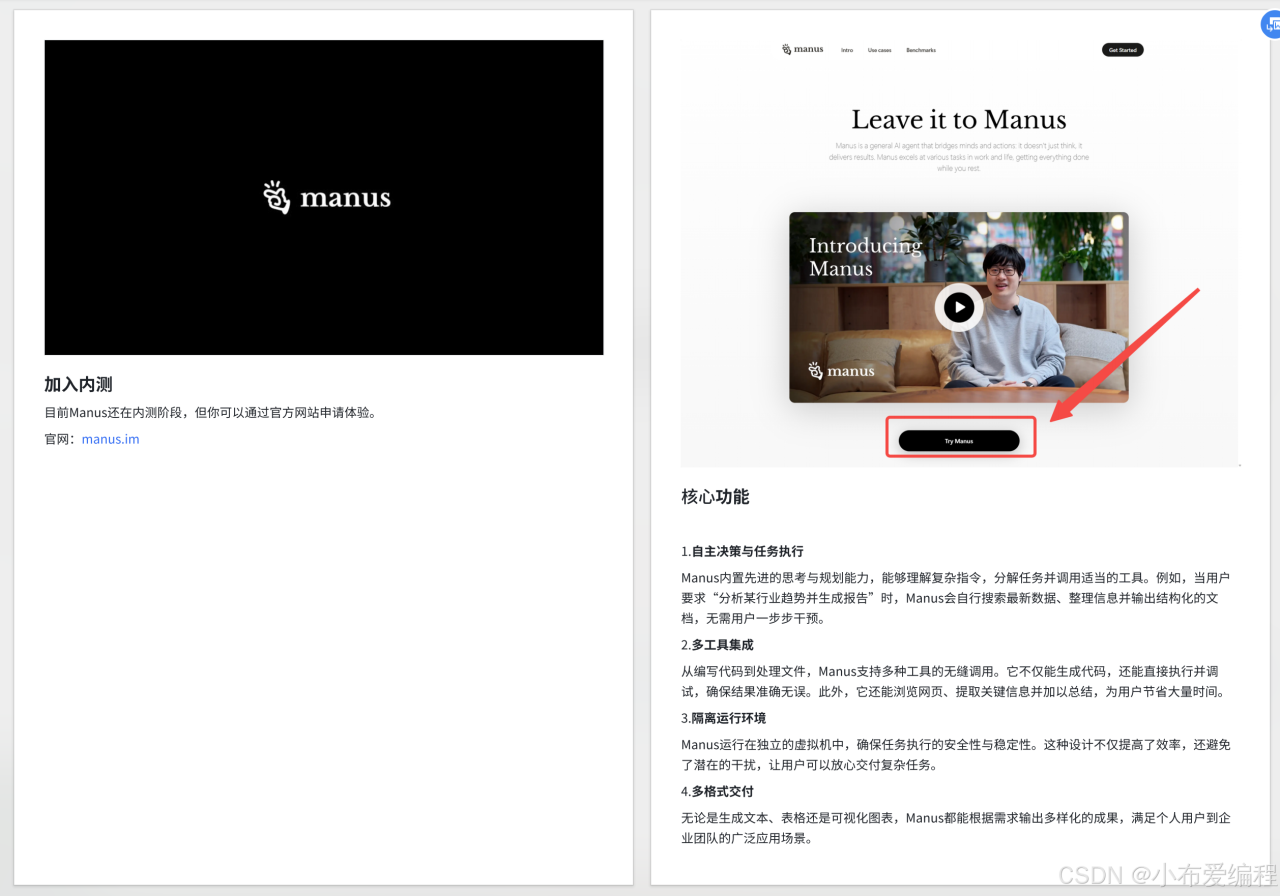The image size is (1280, 896).
Task: Click the "4.多格式交付" subheading
Action: point(717,791)
